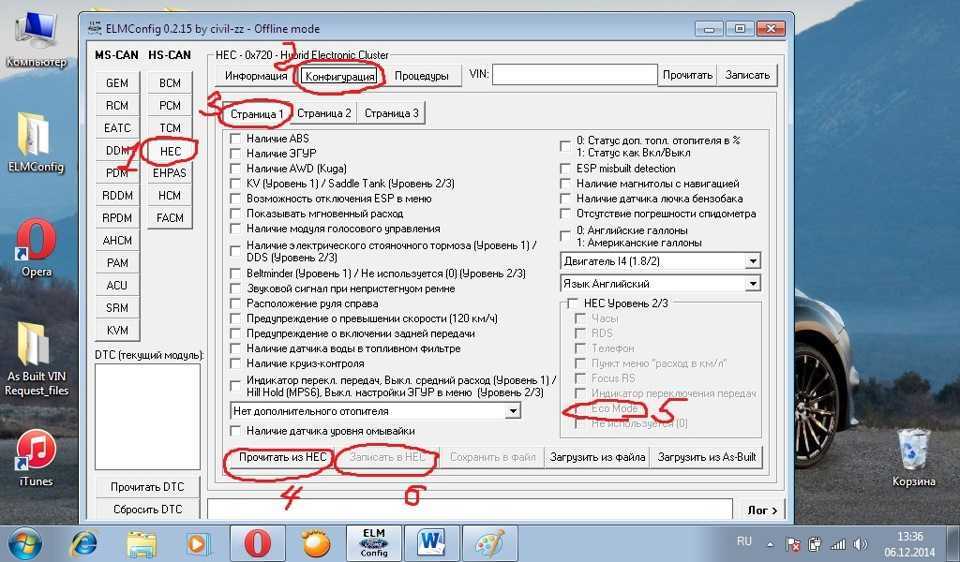Enable the HEC Уровень 2/3 checkbox
This screenshot has height=562, width=960.
tap(572, 303)
